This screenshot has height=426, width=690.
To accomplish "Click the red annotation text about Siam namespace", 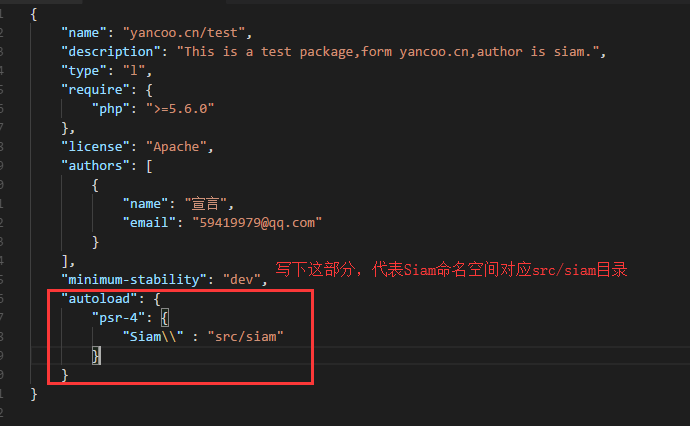I will [451, 270].
